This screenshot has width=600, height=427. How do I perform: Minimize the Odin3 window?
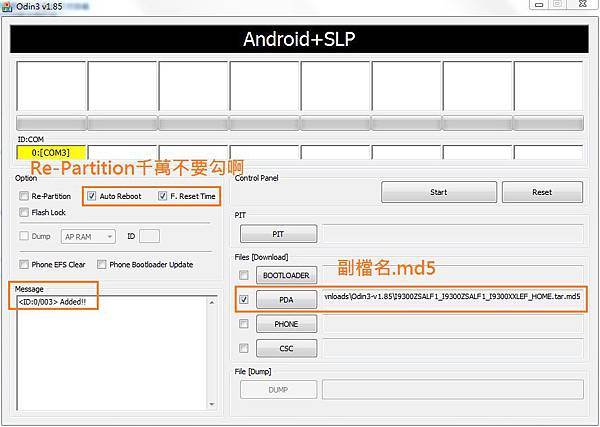point(540,5)
